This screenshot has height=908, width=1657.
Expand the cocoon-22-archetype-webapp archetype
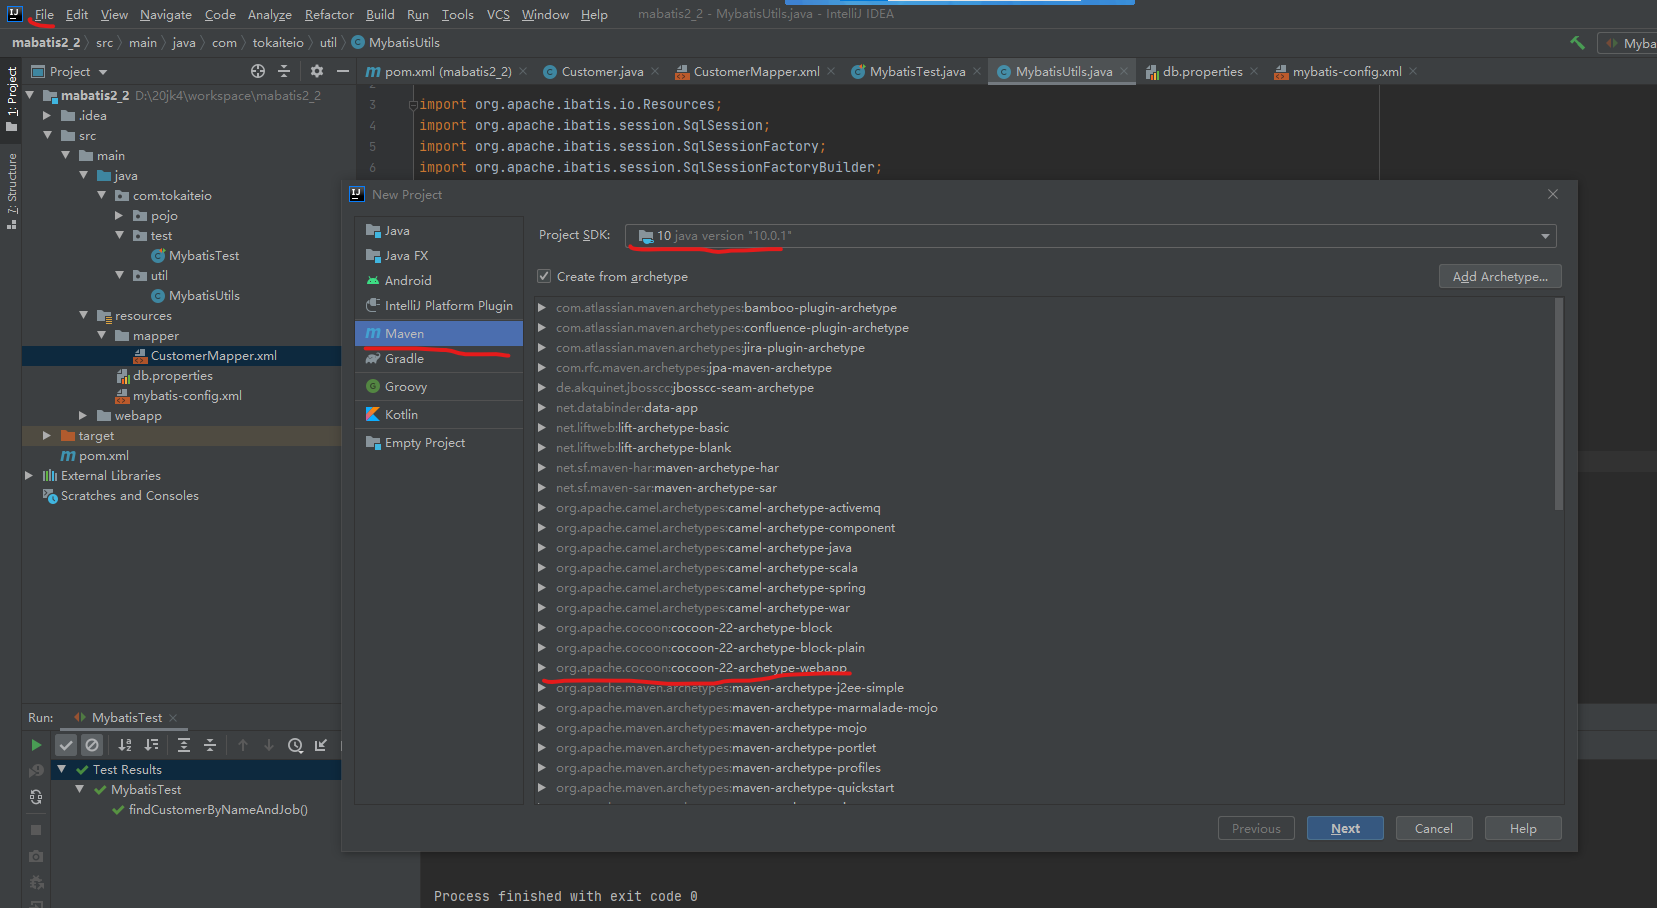pyautogui.click(x=542, y=668)
